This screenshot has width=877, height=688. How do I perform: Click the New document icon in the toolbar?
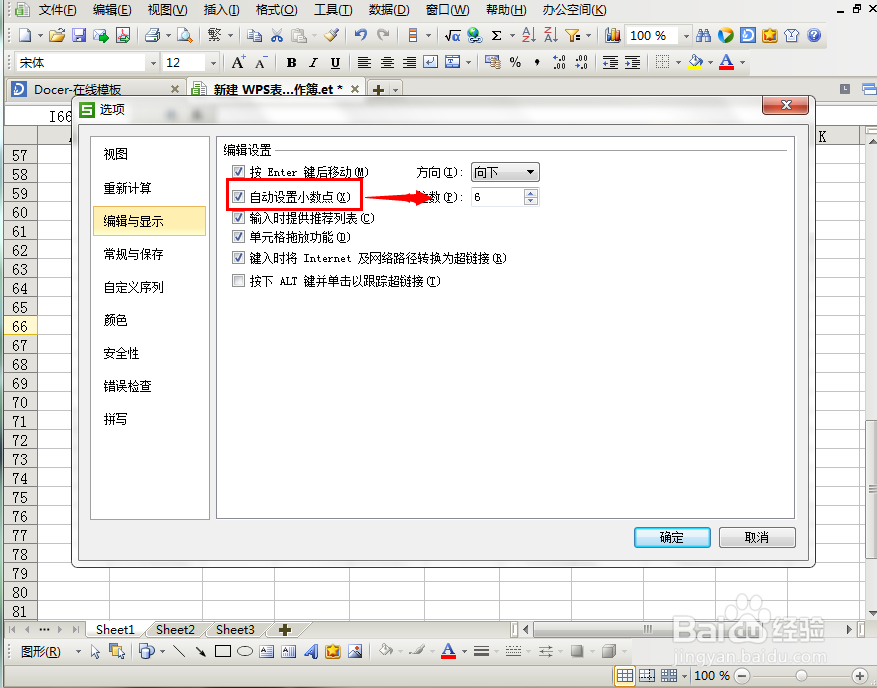click(25, 35)
